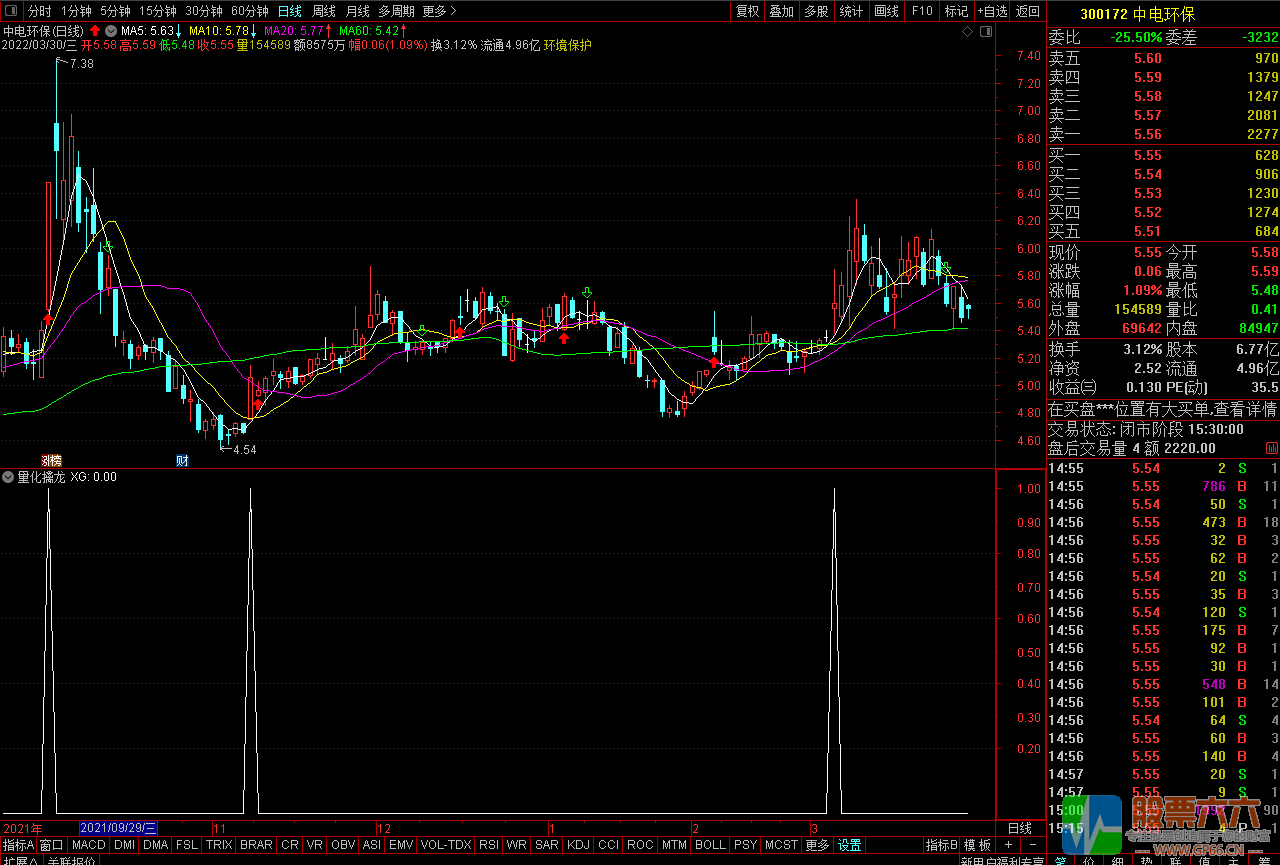Image resolution: width=1280 pixels, height=865 pixels.
Task: Click the 返回 back button
Action: click(x=1027, y=11)
